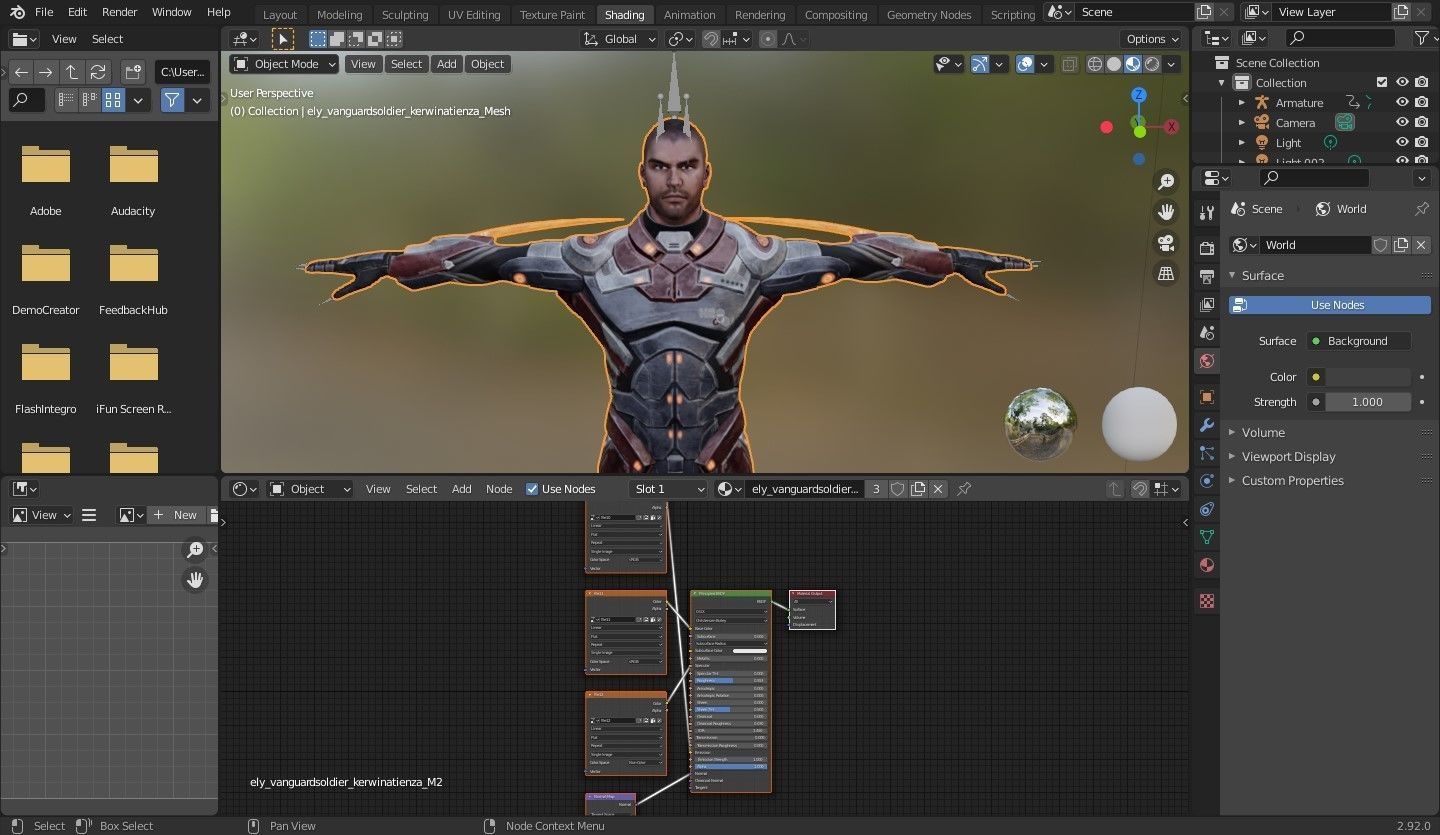Image resolution: width=1440 pixels, height=835 pixels.
Task: Create a new folder in file browser
Action: 133,72
